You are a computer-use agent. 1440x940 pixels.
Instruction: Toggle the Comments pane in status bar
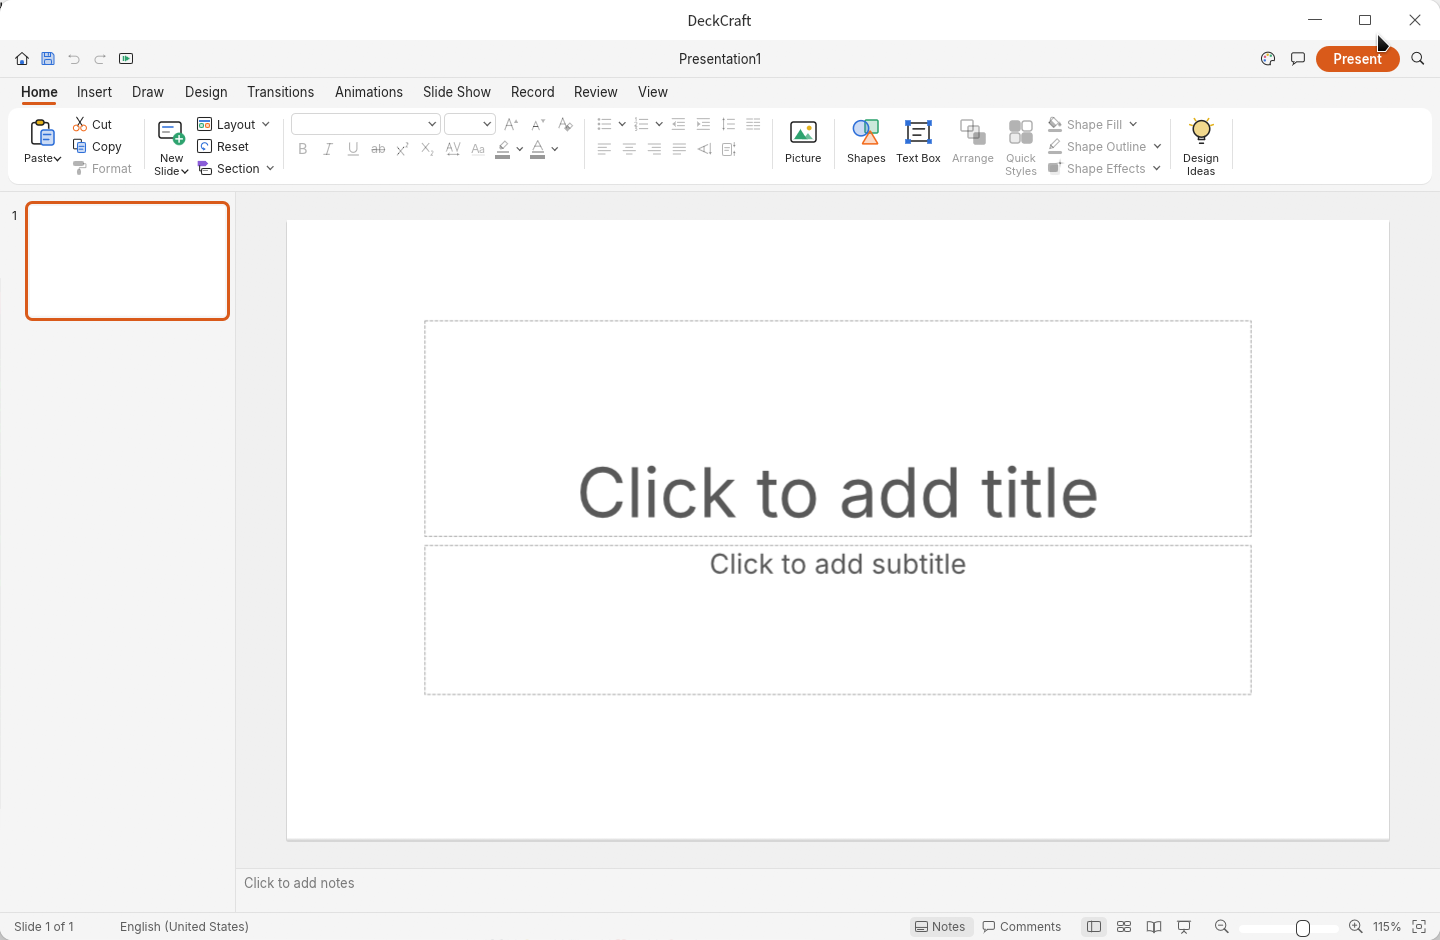[1022, 927]
